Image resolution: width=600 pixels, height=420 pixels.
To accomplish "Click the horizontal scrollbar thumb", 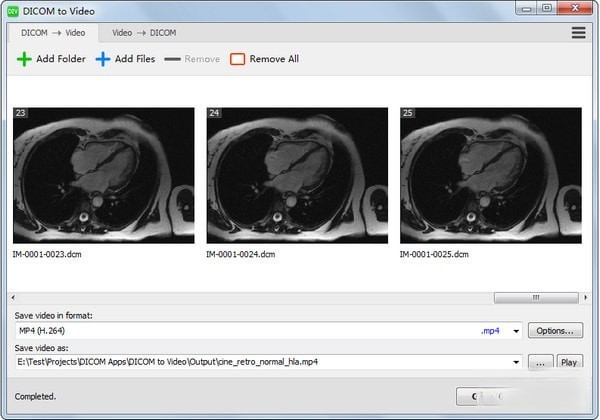I will [x=536, y=297].
